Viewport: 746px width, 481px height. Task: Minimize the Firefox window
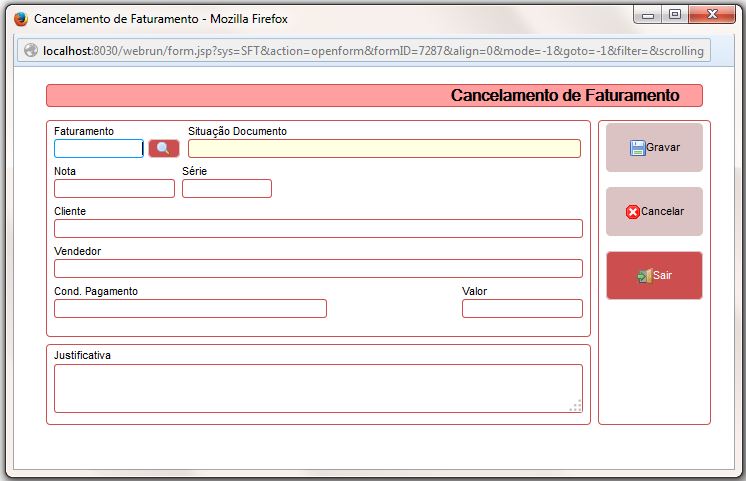[x=648, y=15]
